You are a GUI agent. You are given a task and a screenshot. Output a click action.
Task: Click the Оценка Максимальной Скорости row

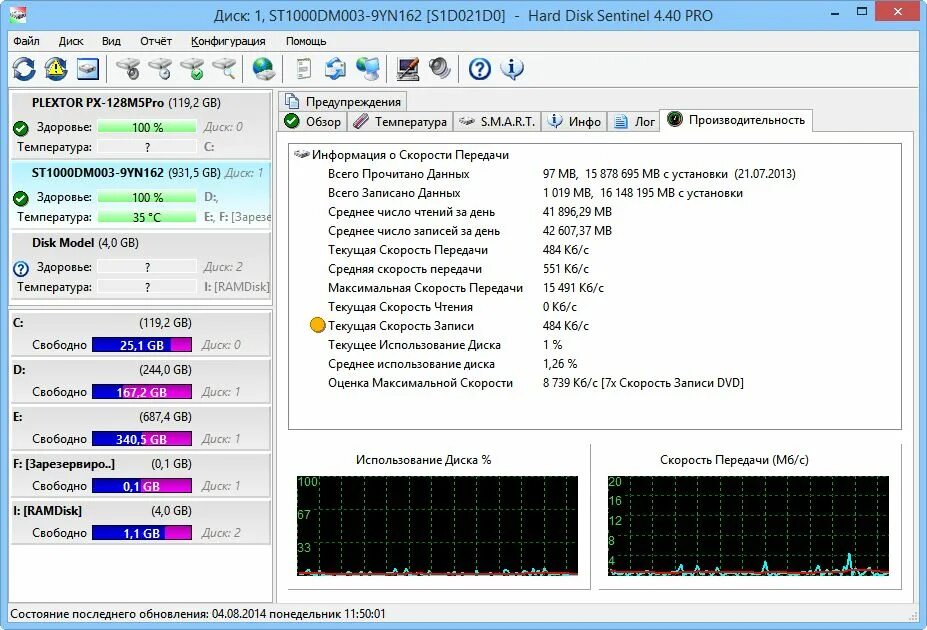[536, 382]
